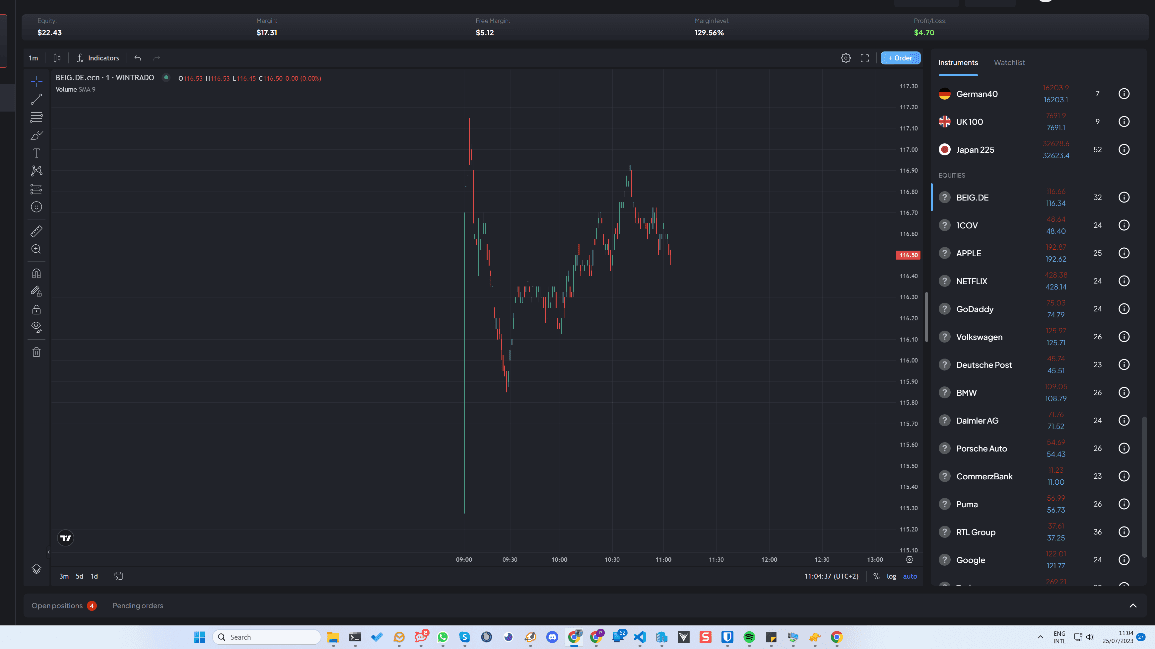Open the Pending orders tab
Viewport: 1155px width, 649px height.
(x=138, y=606)
